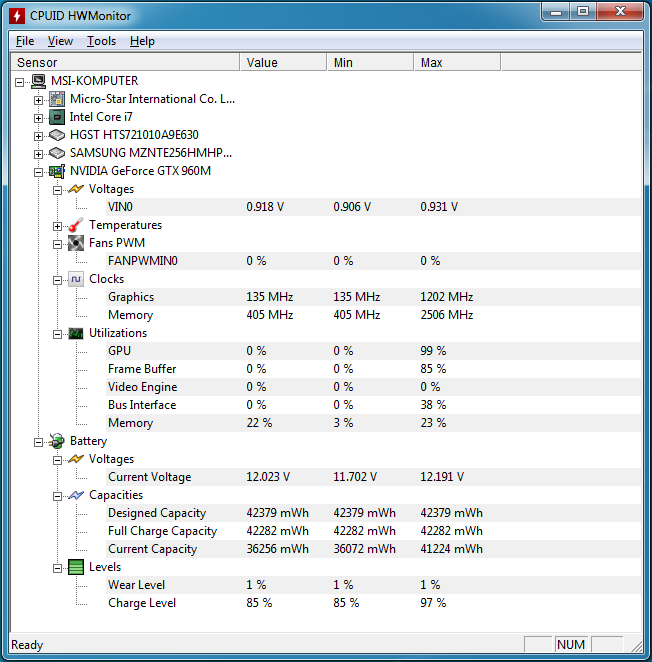Collapse the Fans PWM node

pos(57,244)
